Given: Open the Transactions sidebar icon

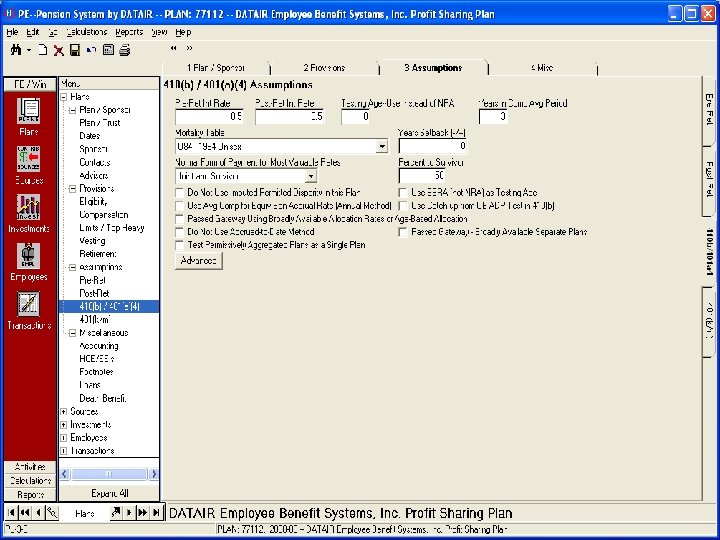Looking at the screenshot, I should (28, 304).
